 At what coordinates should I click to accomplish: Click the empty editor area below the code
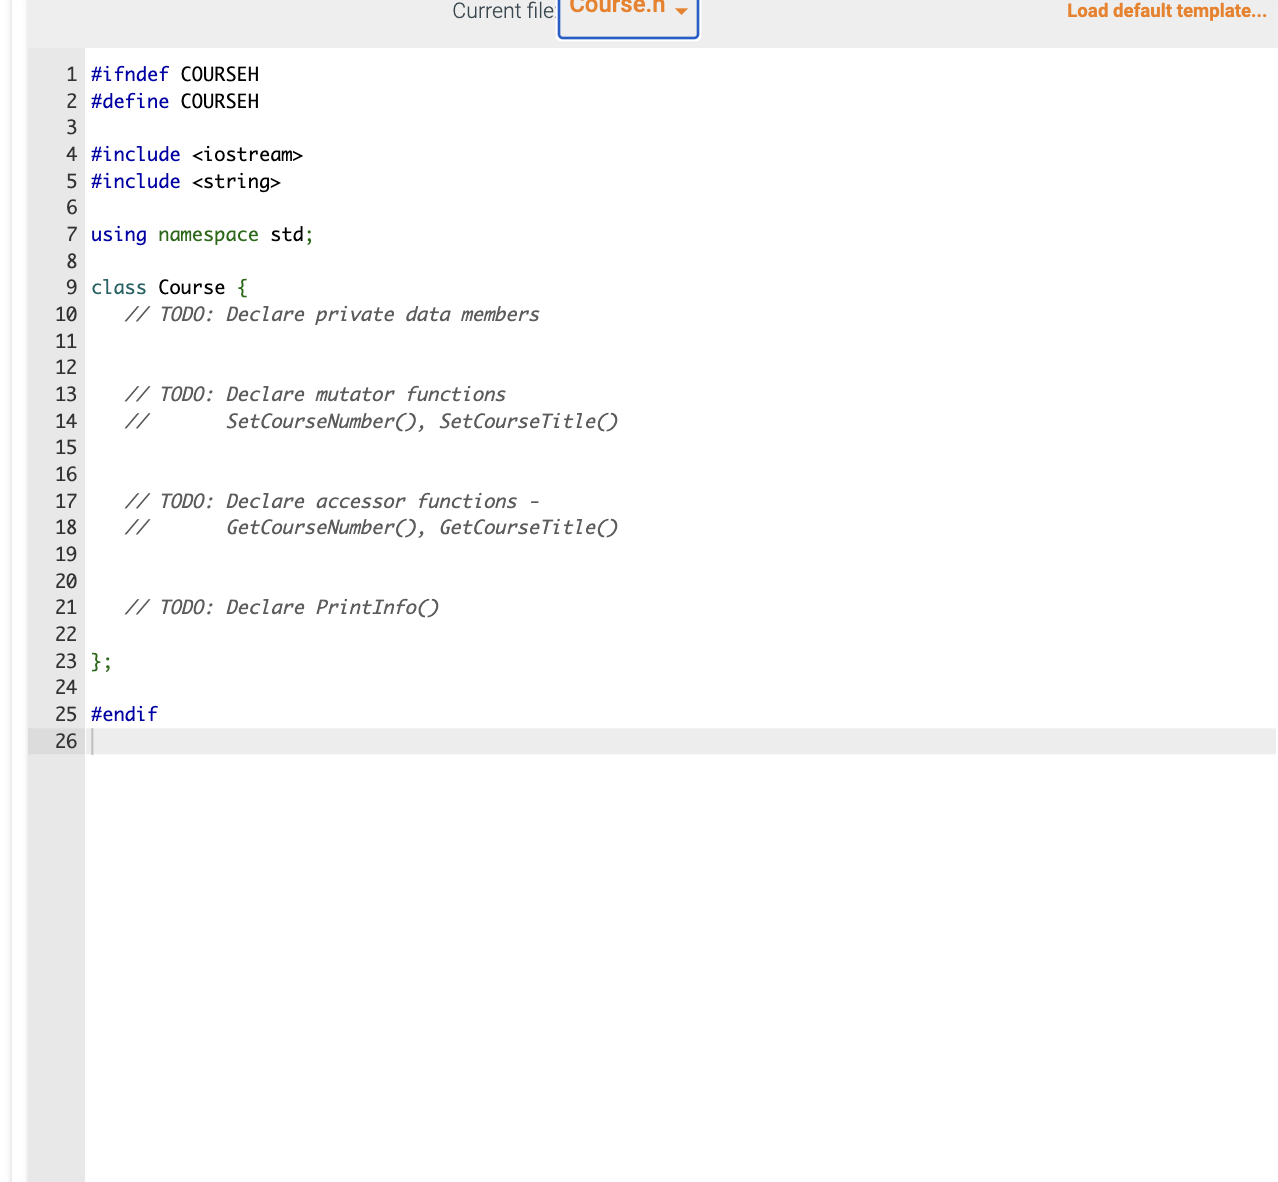click(x=600, y=950)
